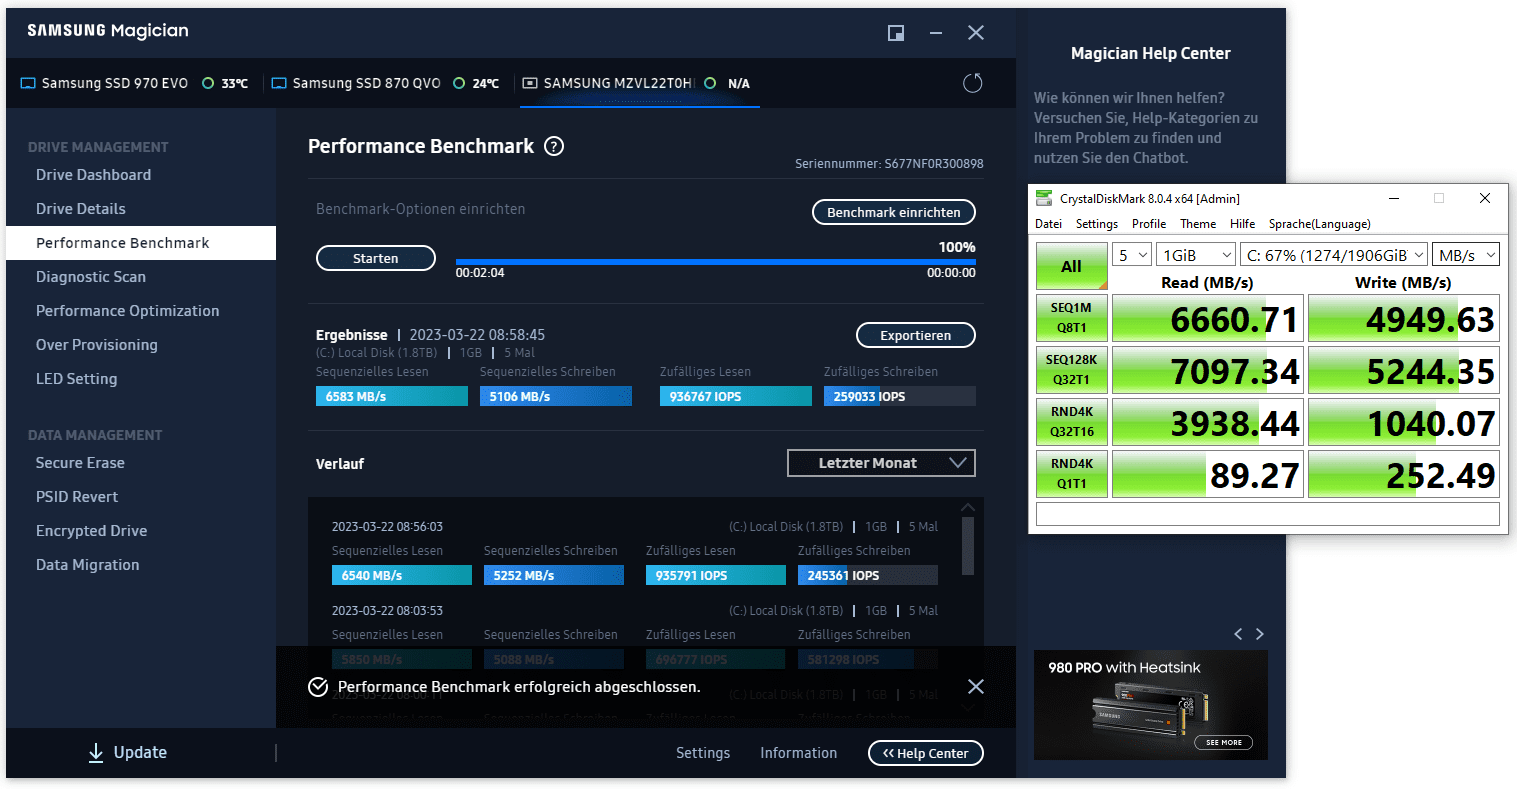Click the Help Center button in the footer
This screenshot has width=1517, height=789.
coord(926,753)
